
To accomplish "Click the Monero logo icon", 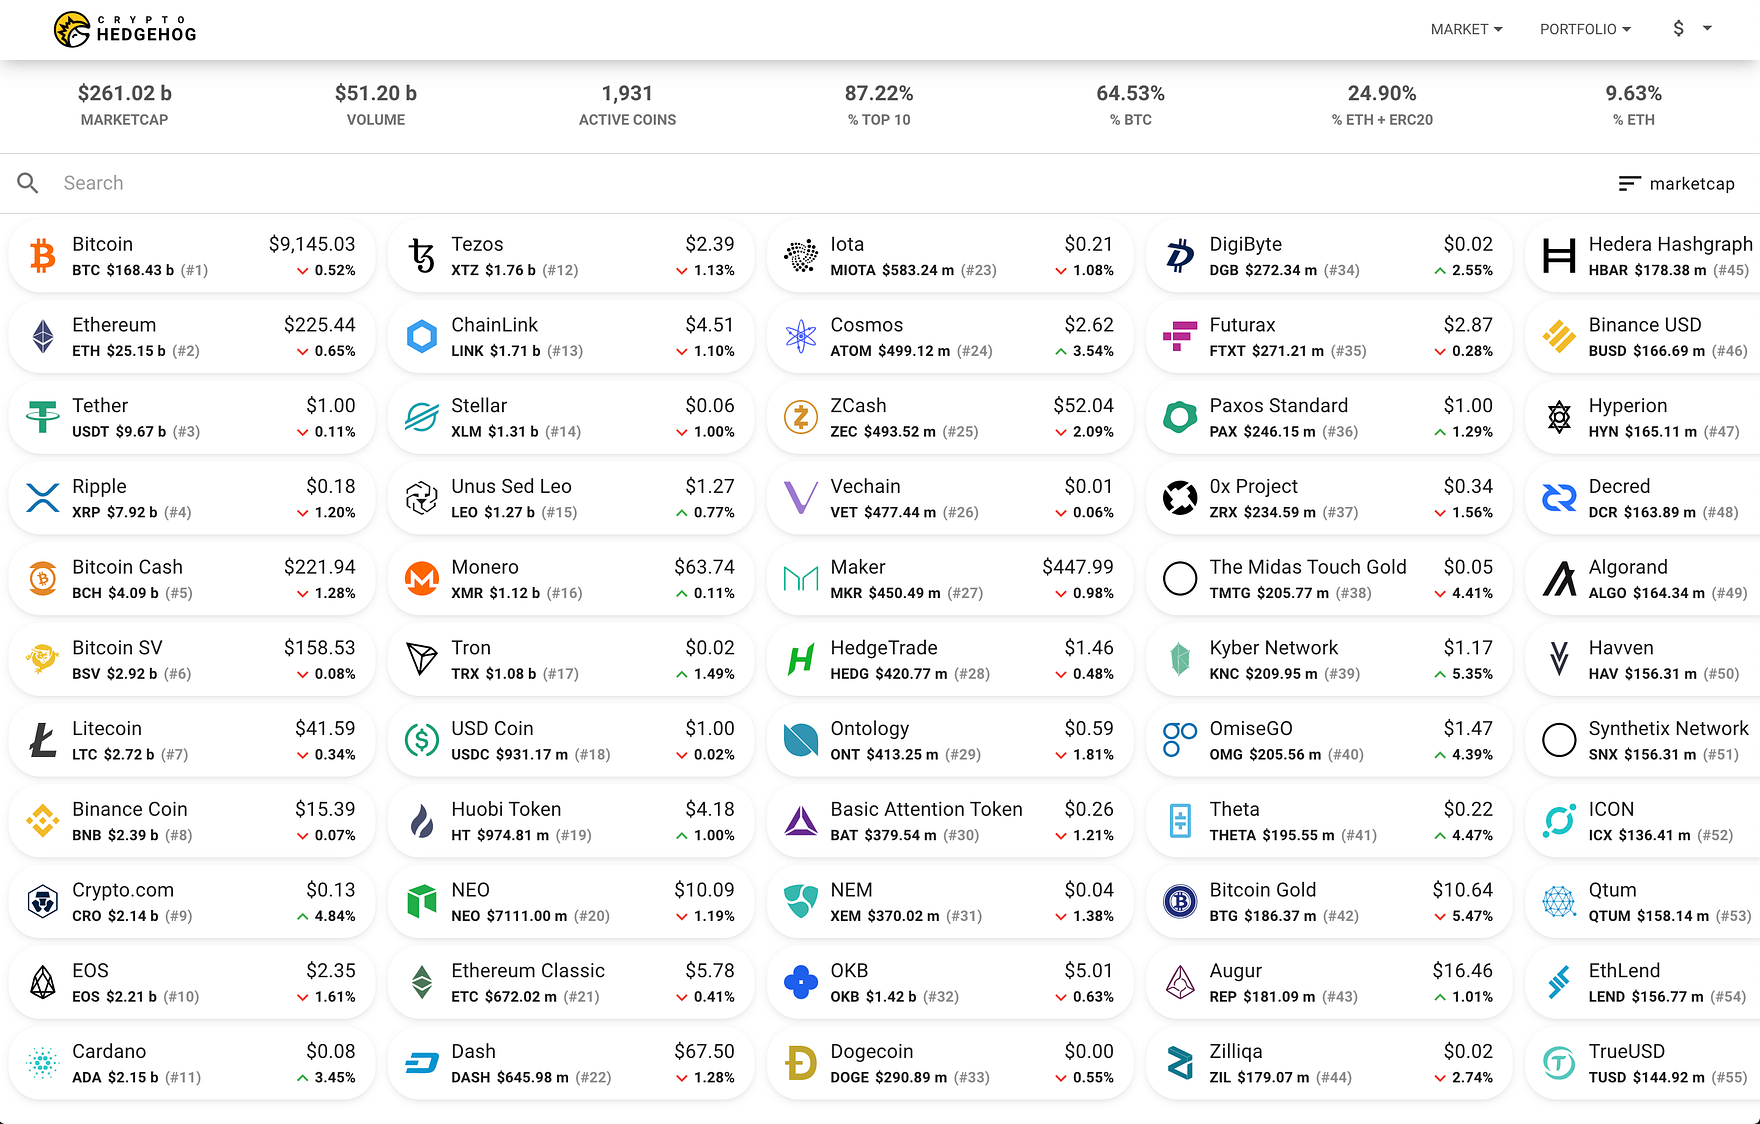I will 422,579.
